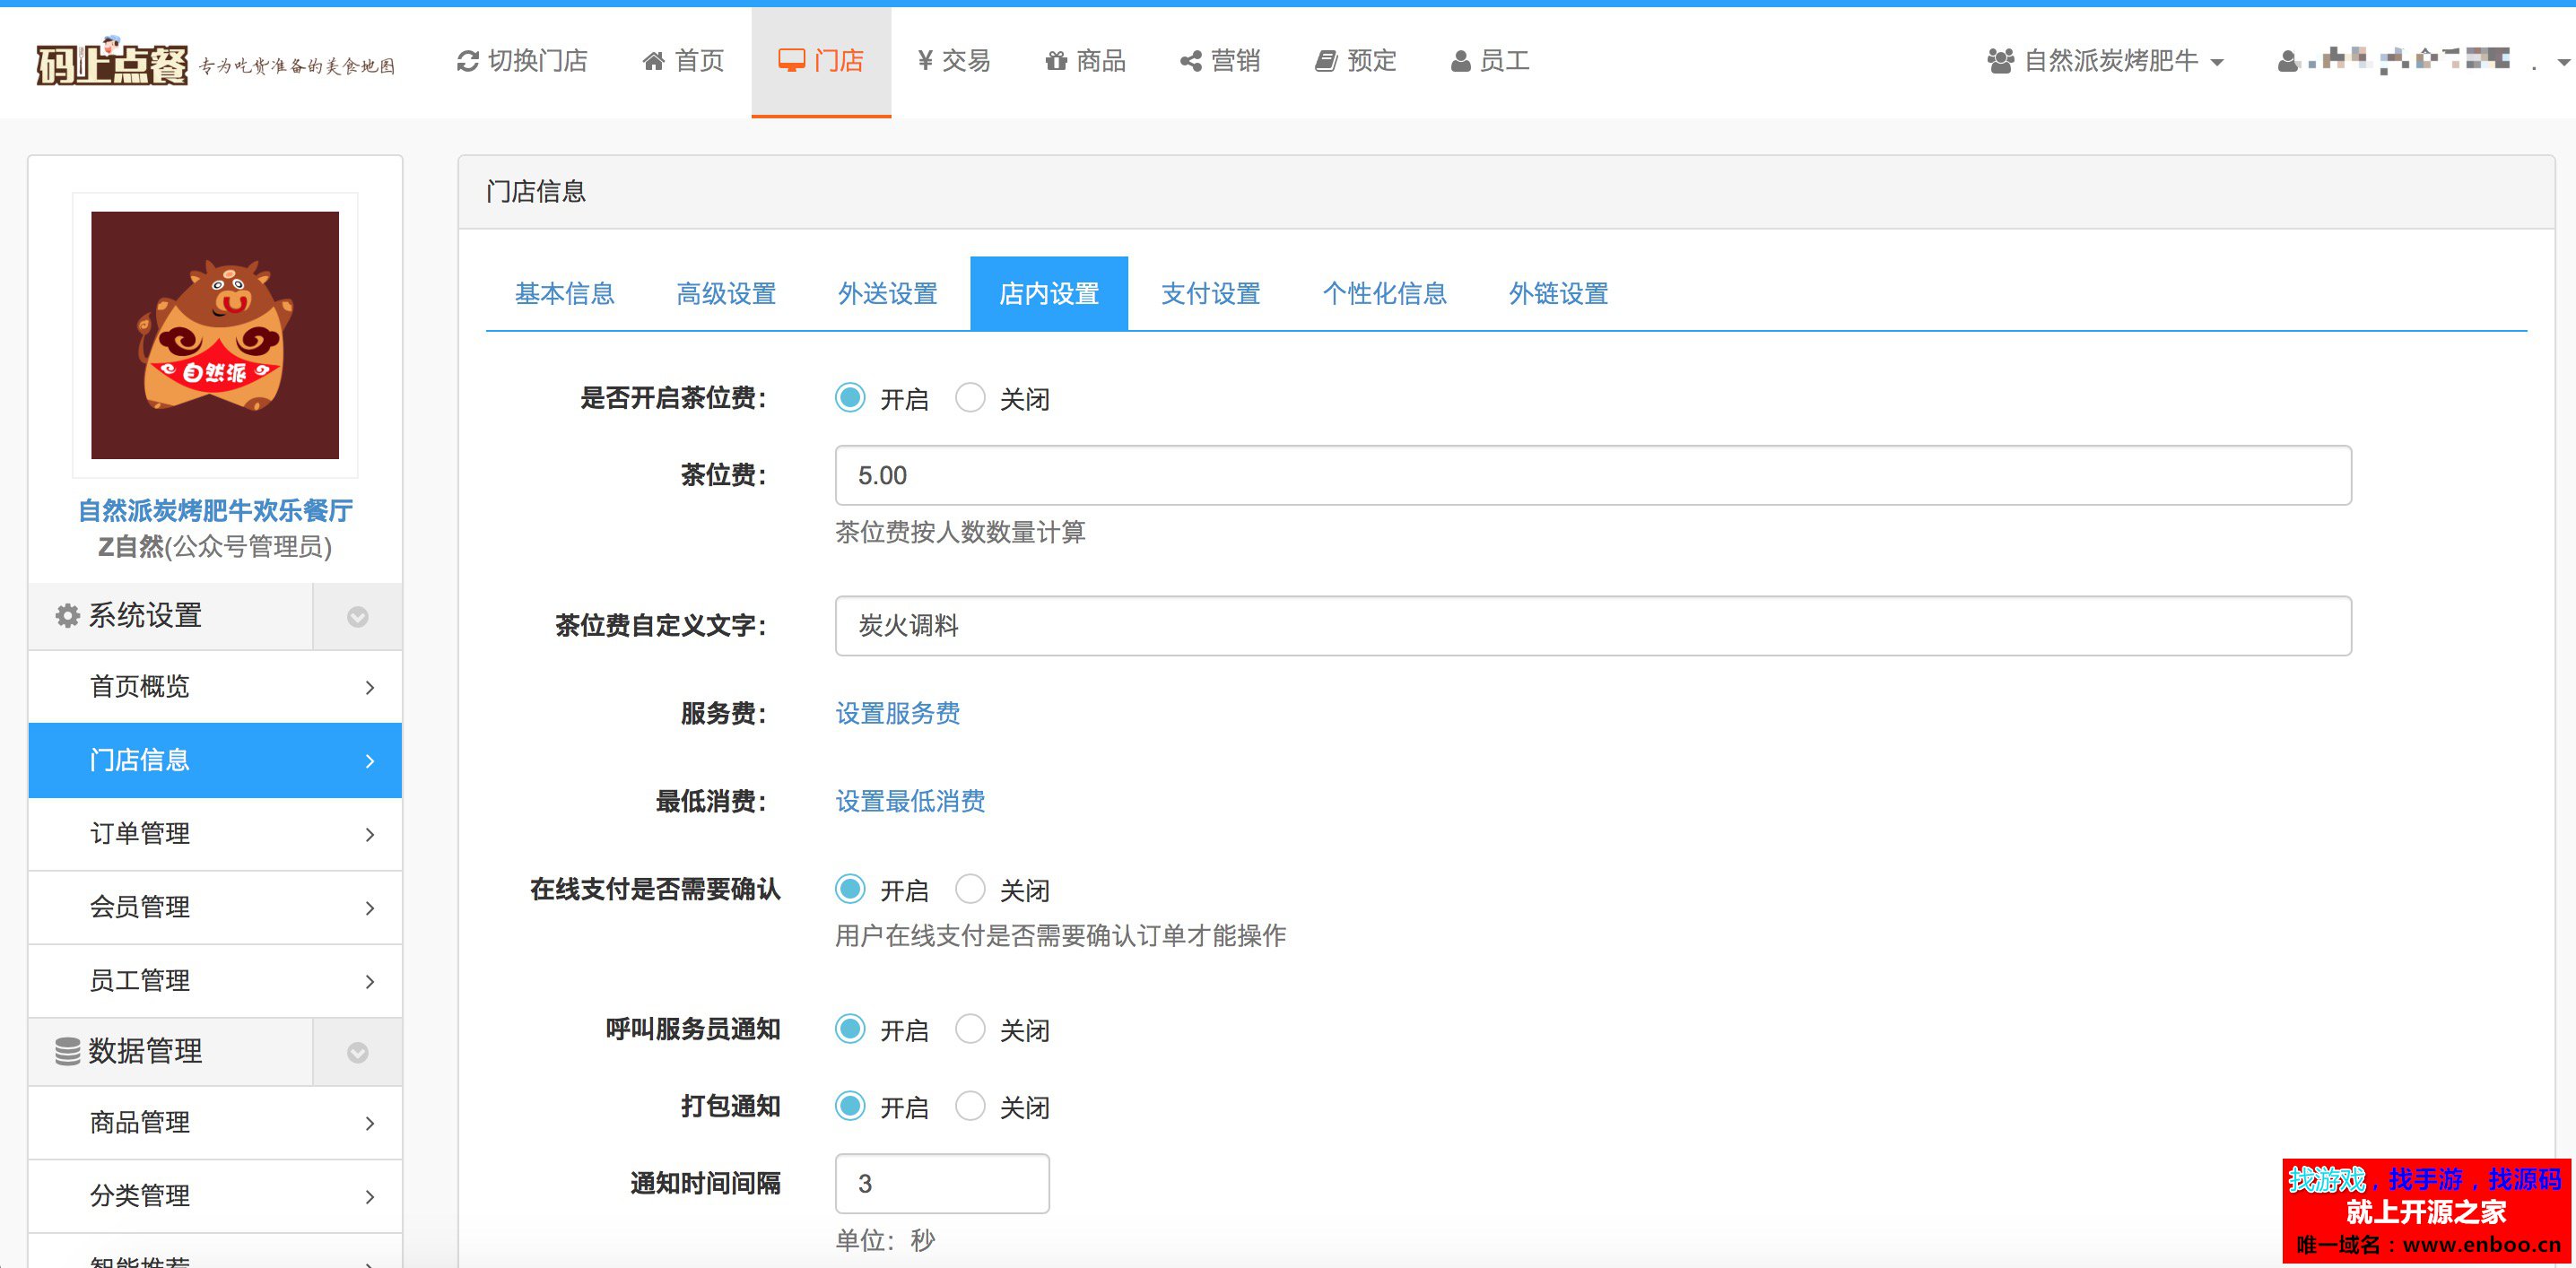The image size is (2576, 1268).
Task: Switch to the 个性化信息 tab
Action: [x=1385, y=294]
